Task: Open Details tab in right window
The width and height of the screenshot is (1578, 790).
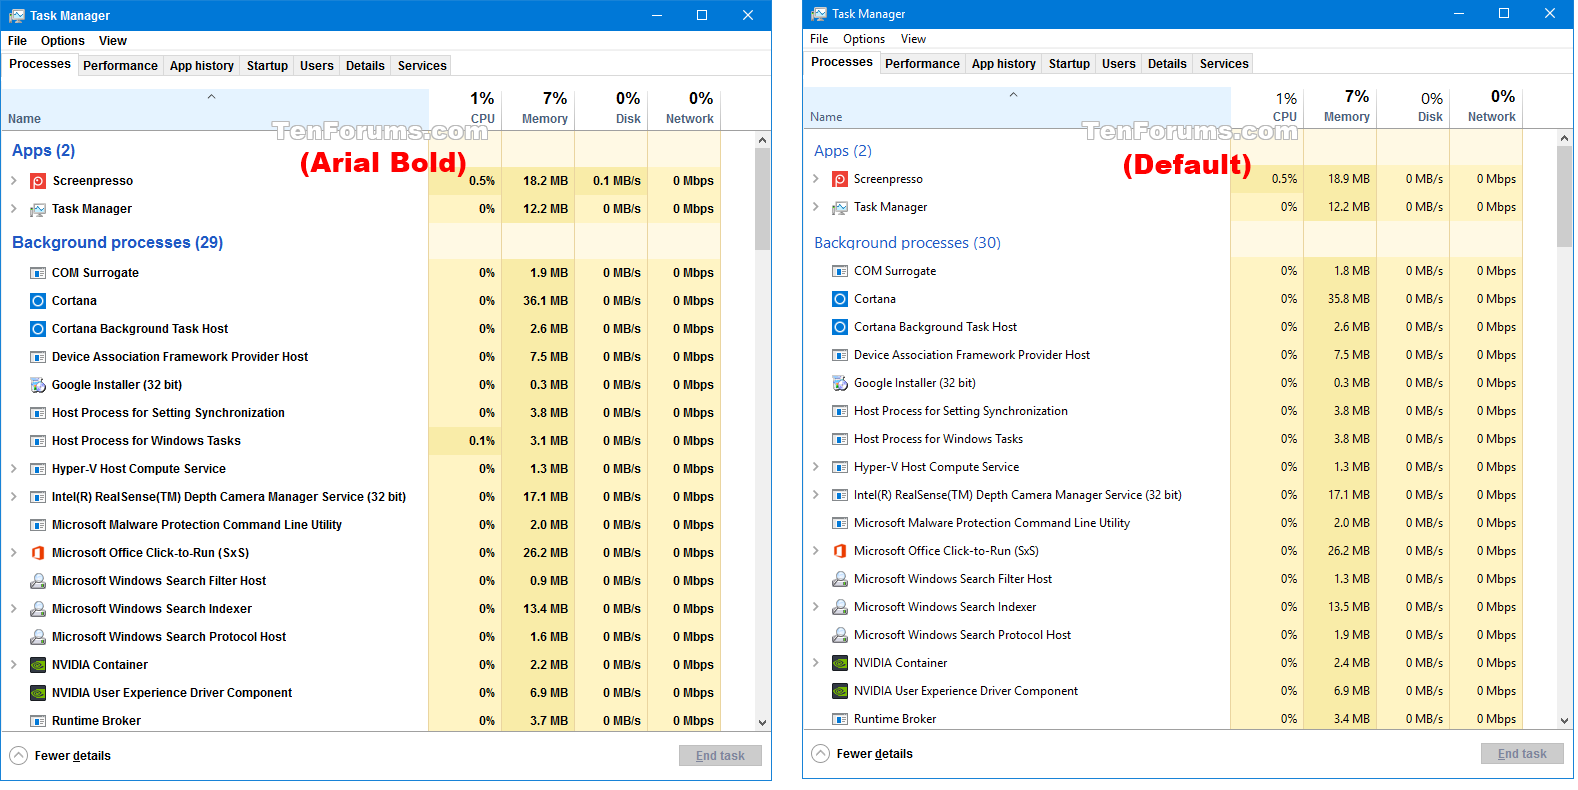Action: (1167, 64)
